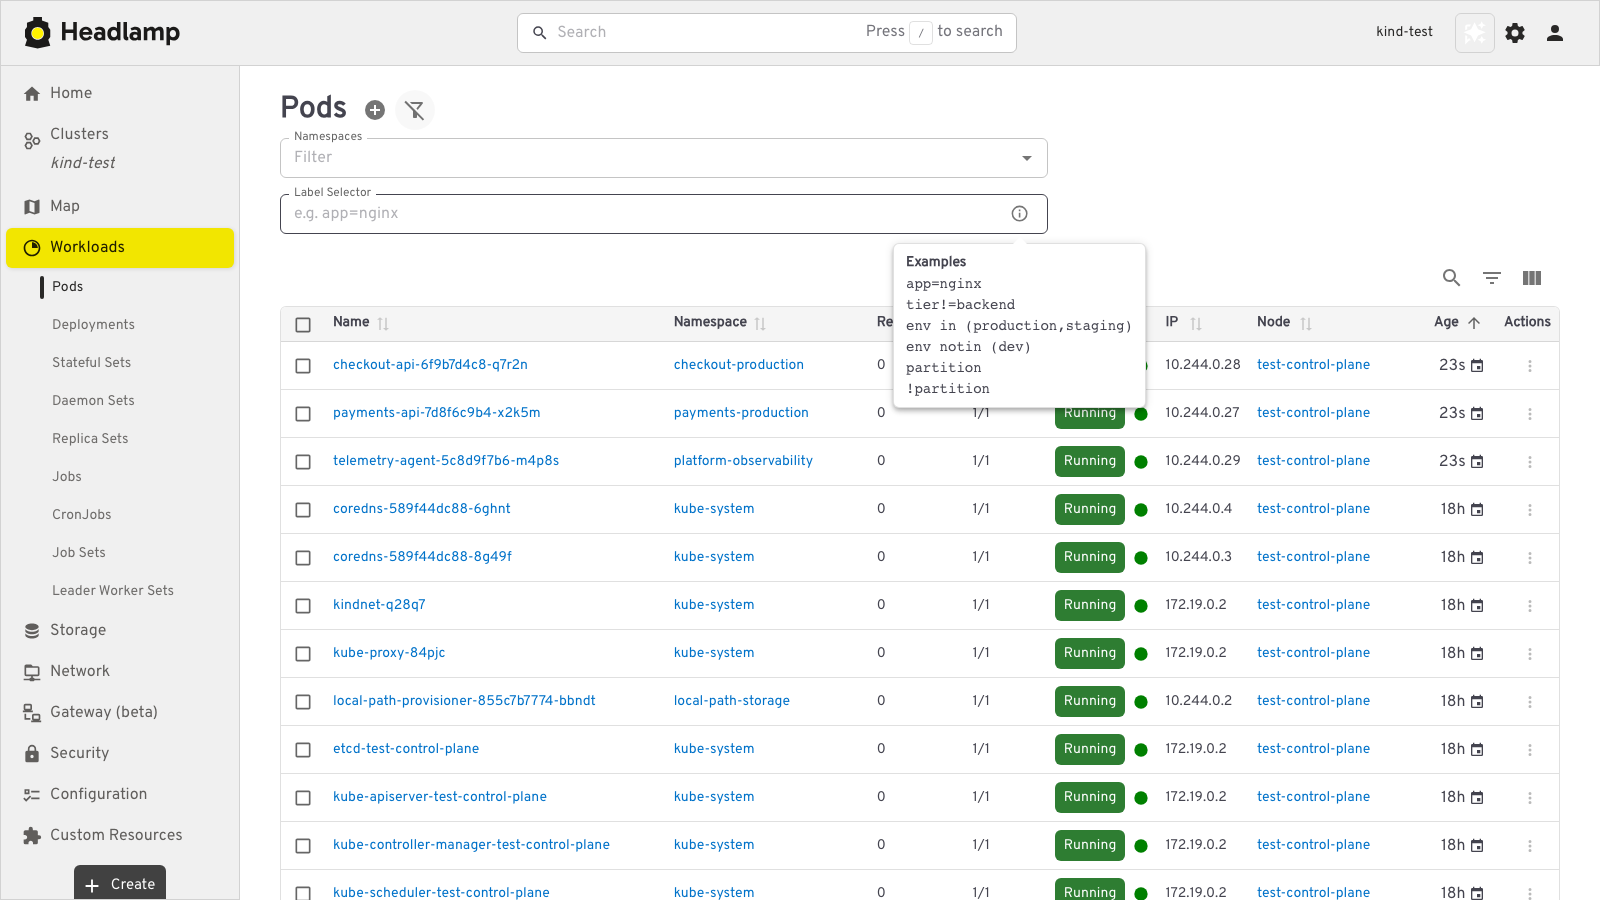Screen dimensions: 1600x900
Task: Click the add Pod plus icon
Action: pyautogui.click(x=375, y=110)
